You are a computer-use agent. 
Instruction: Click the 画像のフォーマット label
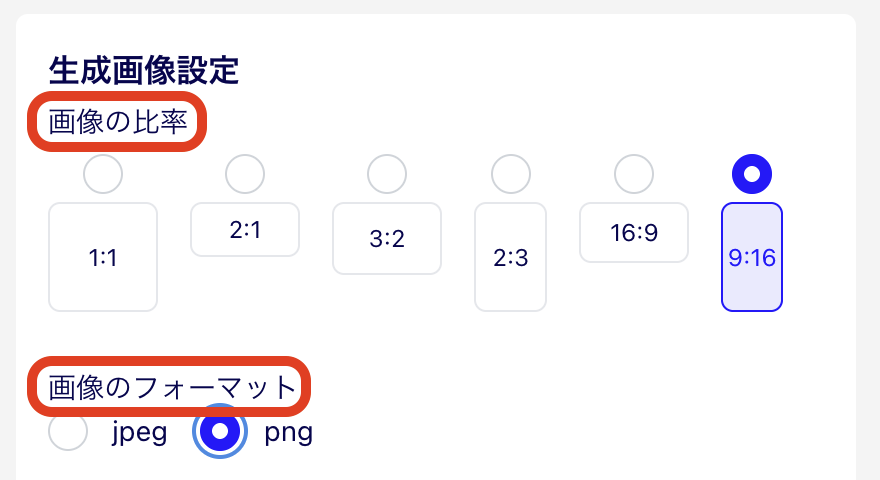[x=172, y=387]
